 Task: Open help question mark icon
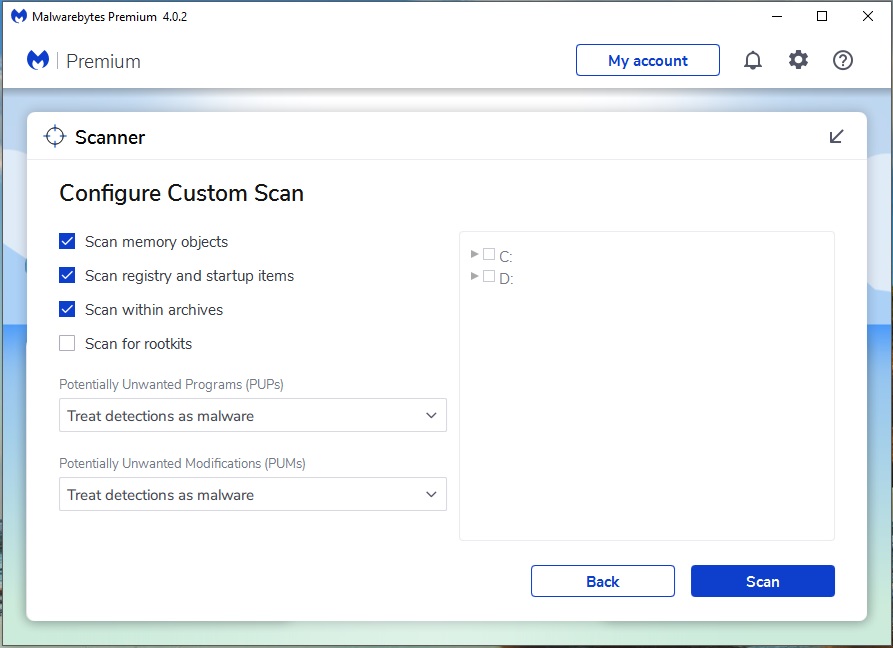(x=842, y=60)
